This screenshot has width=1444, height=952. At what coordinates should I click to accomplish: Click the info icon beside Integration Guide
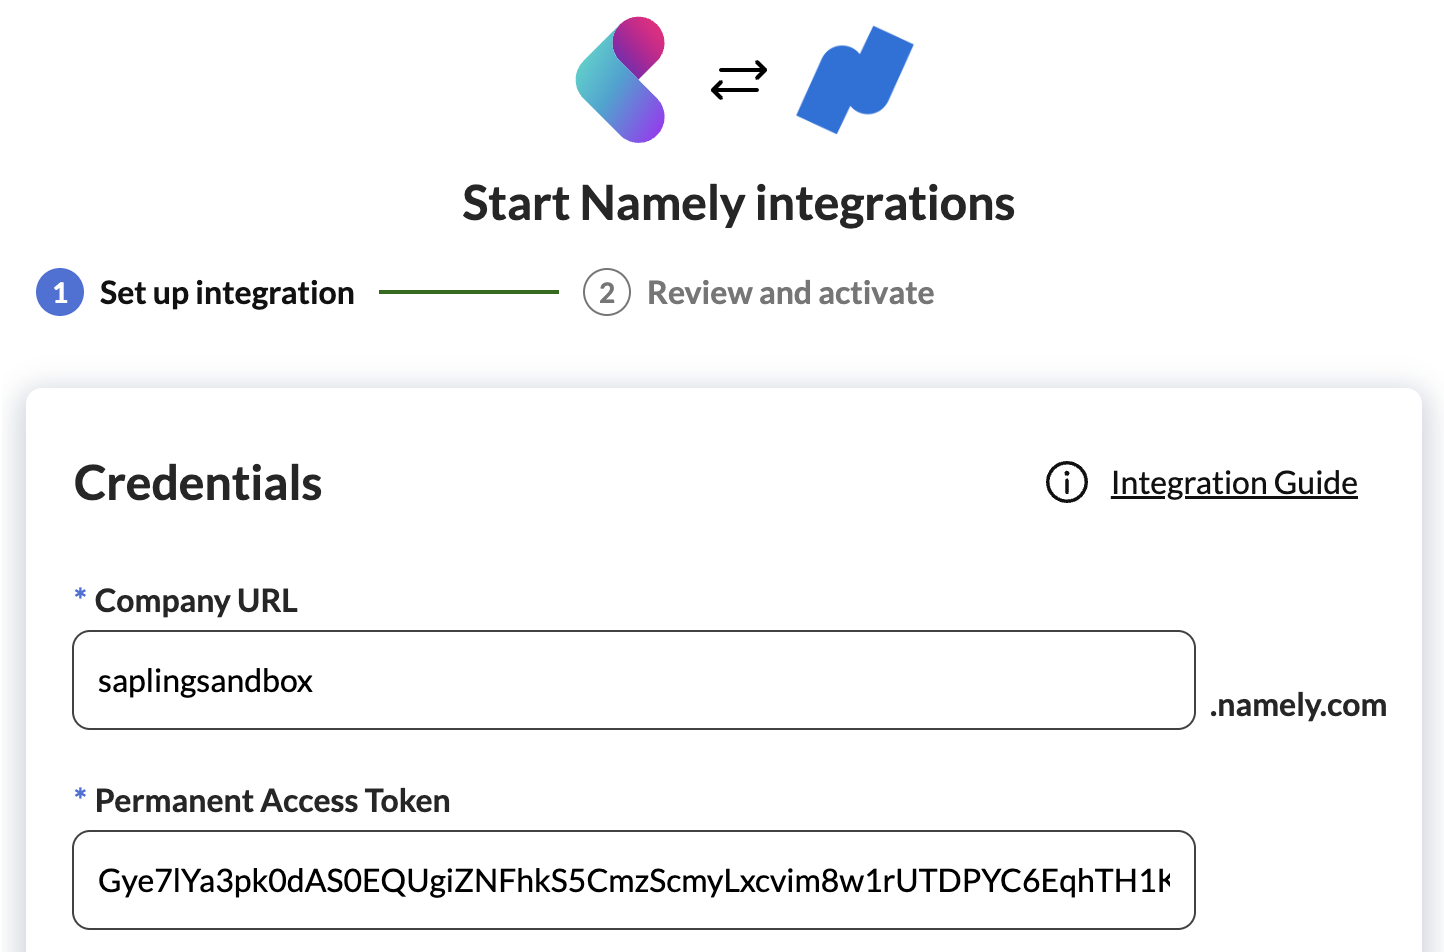[x=1066, y=483]
